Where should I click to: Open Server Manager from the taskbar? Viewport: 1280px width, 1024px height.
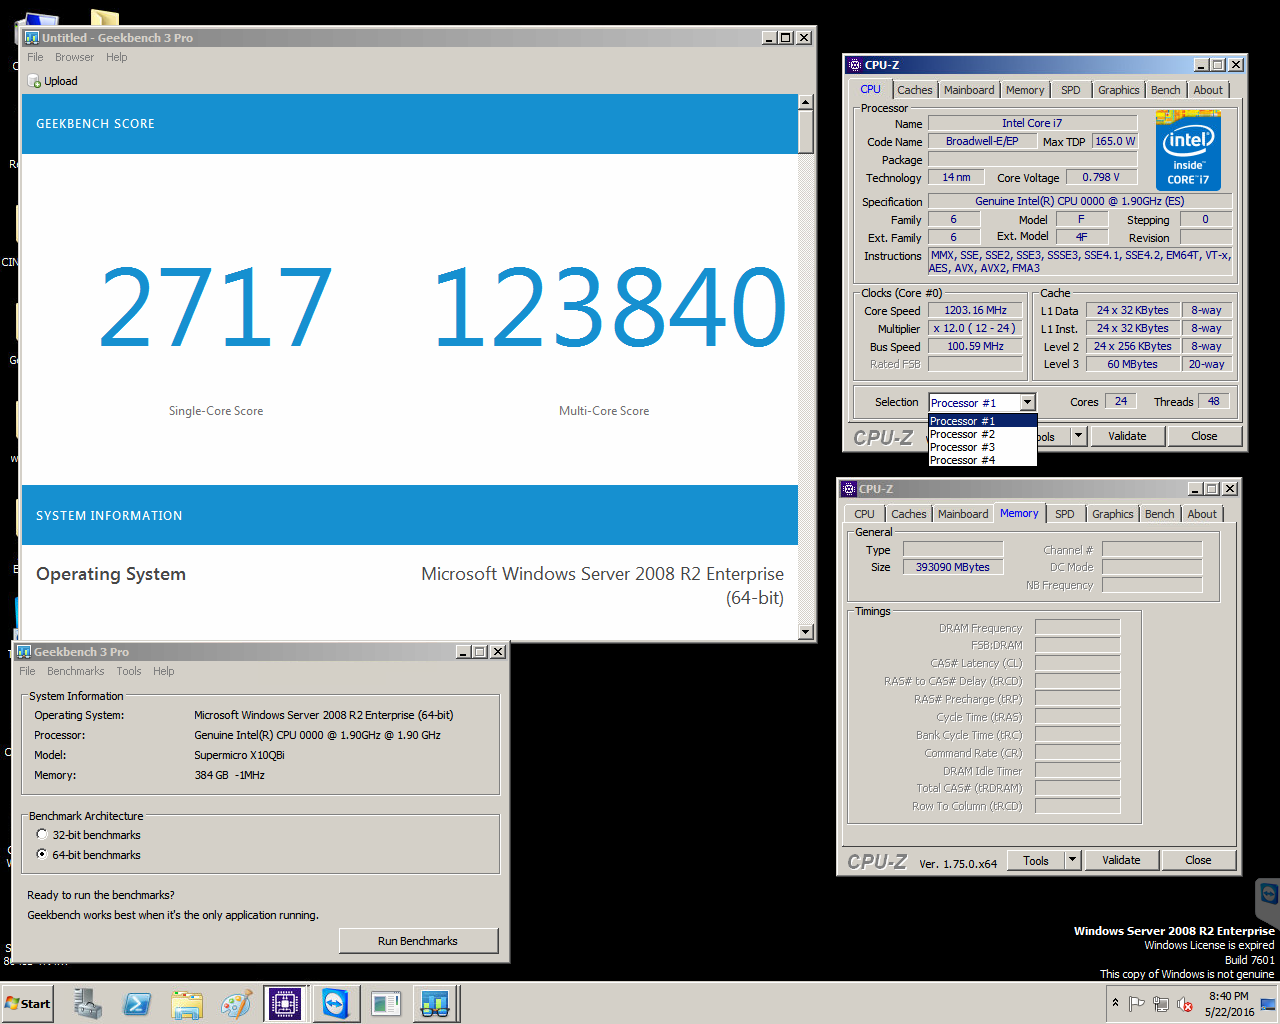(x=88, y=1004)
